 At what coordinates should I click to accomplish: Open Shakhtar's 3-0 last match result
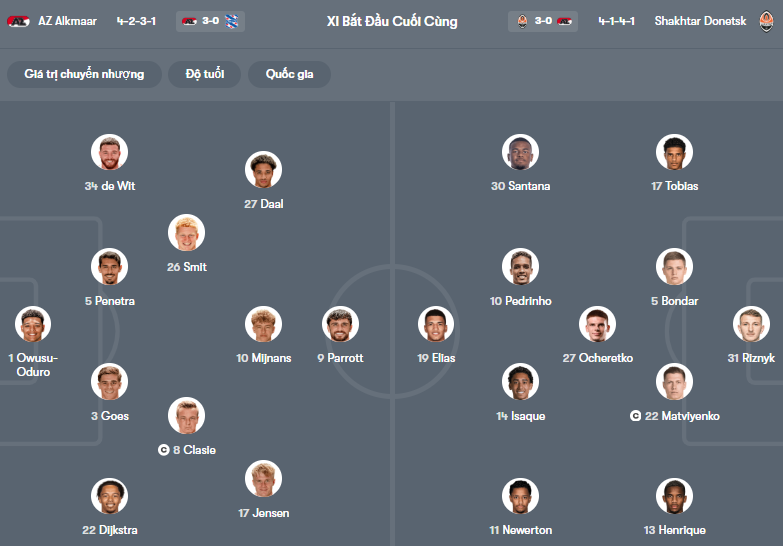tap(543, 21)
